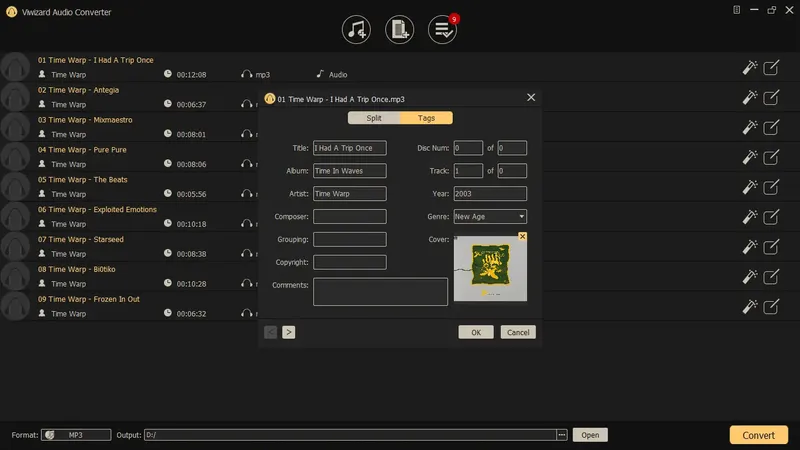The height and width of the screenshot is (450, 800).
Task: Open the effects wand for Frozen In Out track
Action: click(x=749, y=306)
